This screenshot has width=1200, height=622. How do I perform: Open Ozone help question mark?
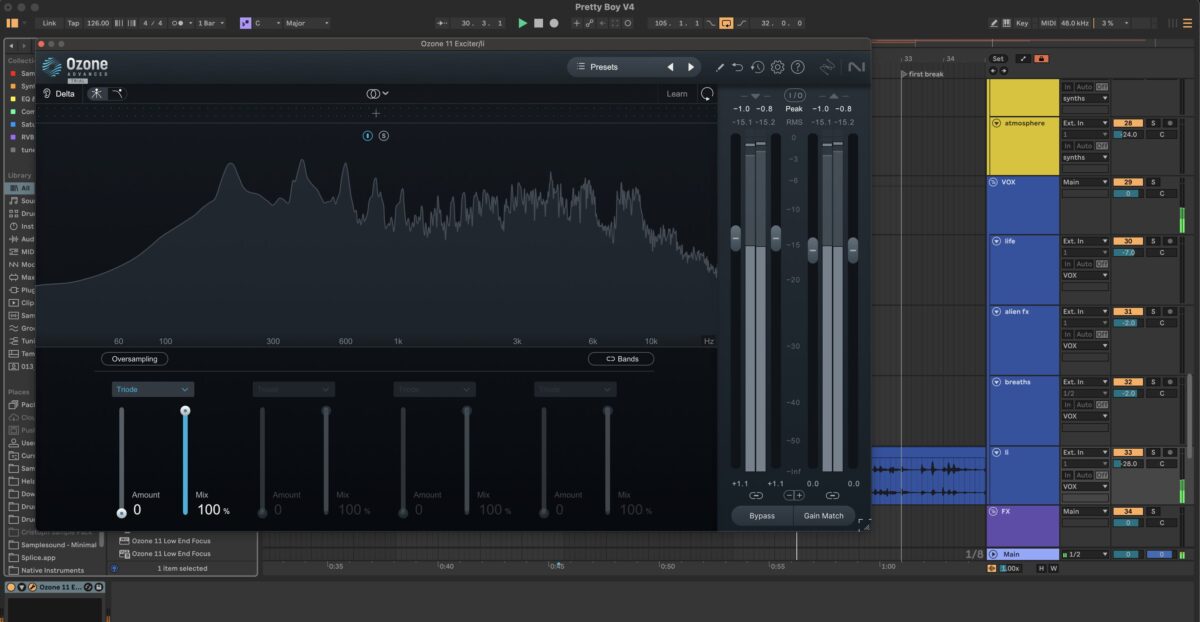(x=797, y=67)
